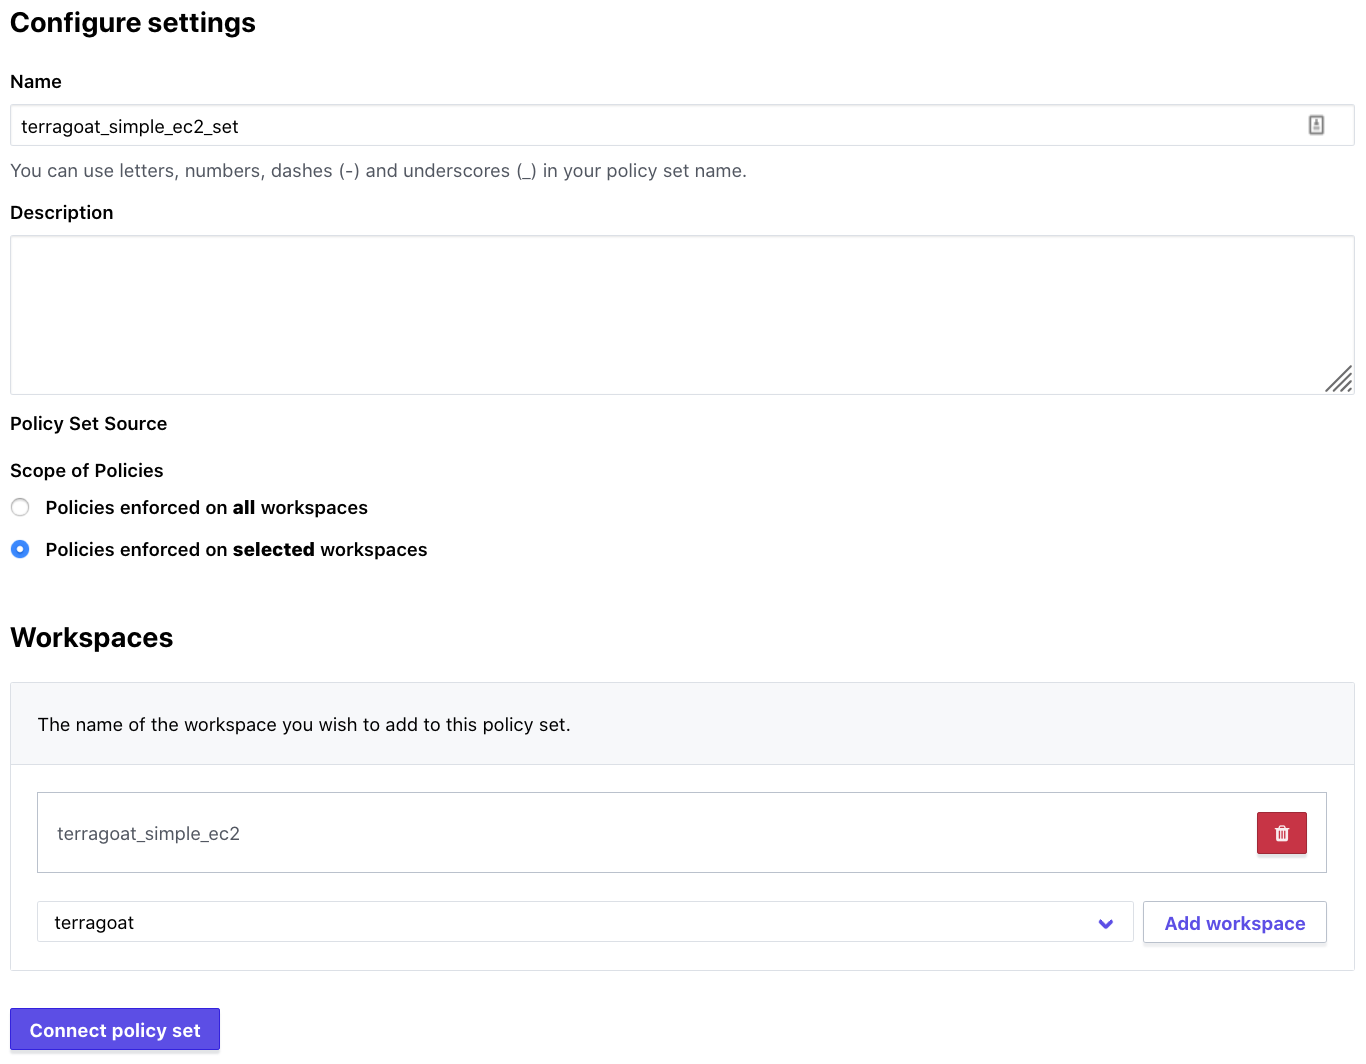Click the Add workspace button
Image resolution: width=1366 pixels, height=1064 pixels.
(1234, 922)
